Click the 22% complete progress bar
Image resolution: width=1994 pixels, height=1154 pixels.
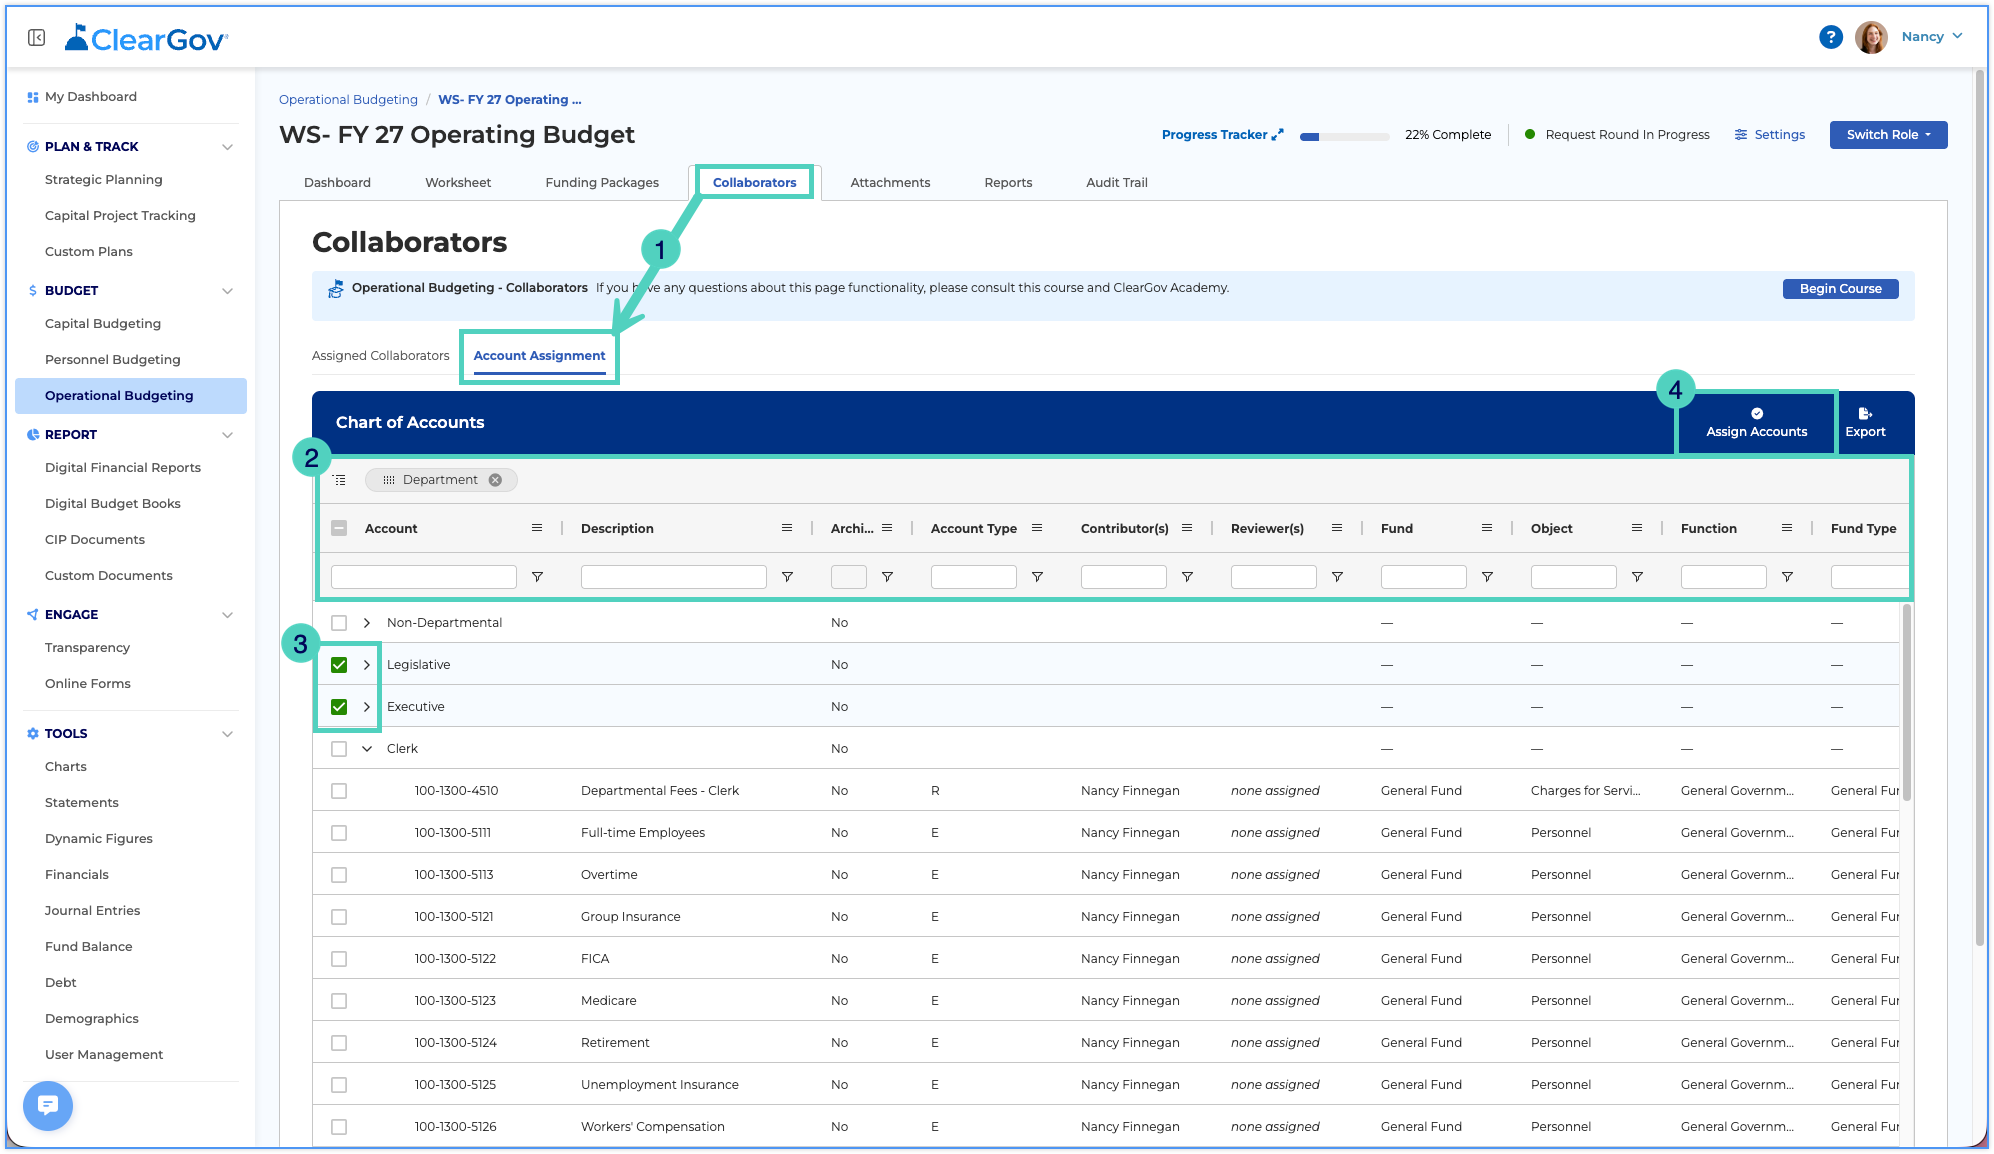pos(1344,136)
